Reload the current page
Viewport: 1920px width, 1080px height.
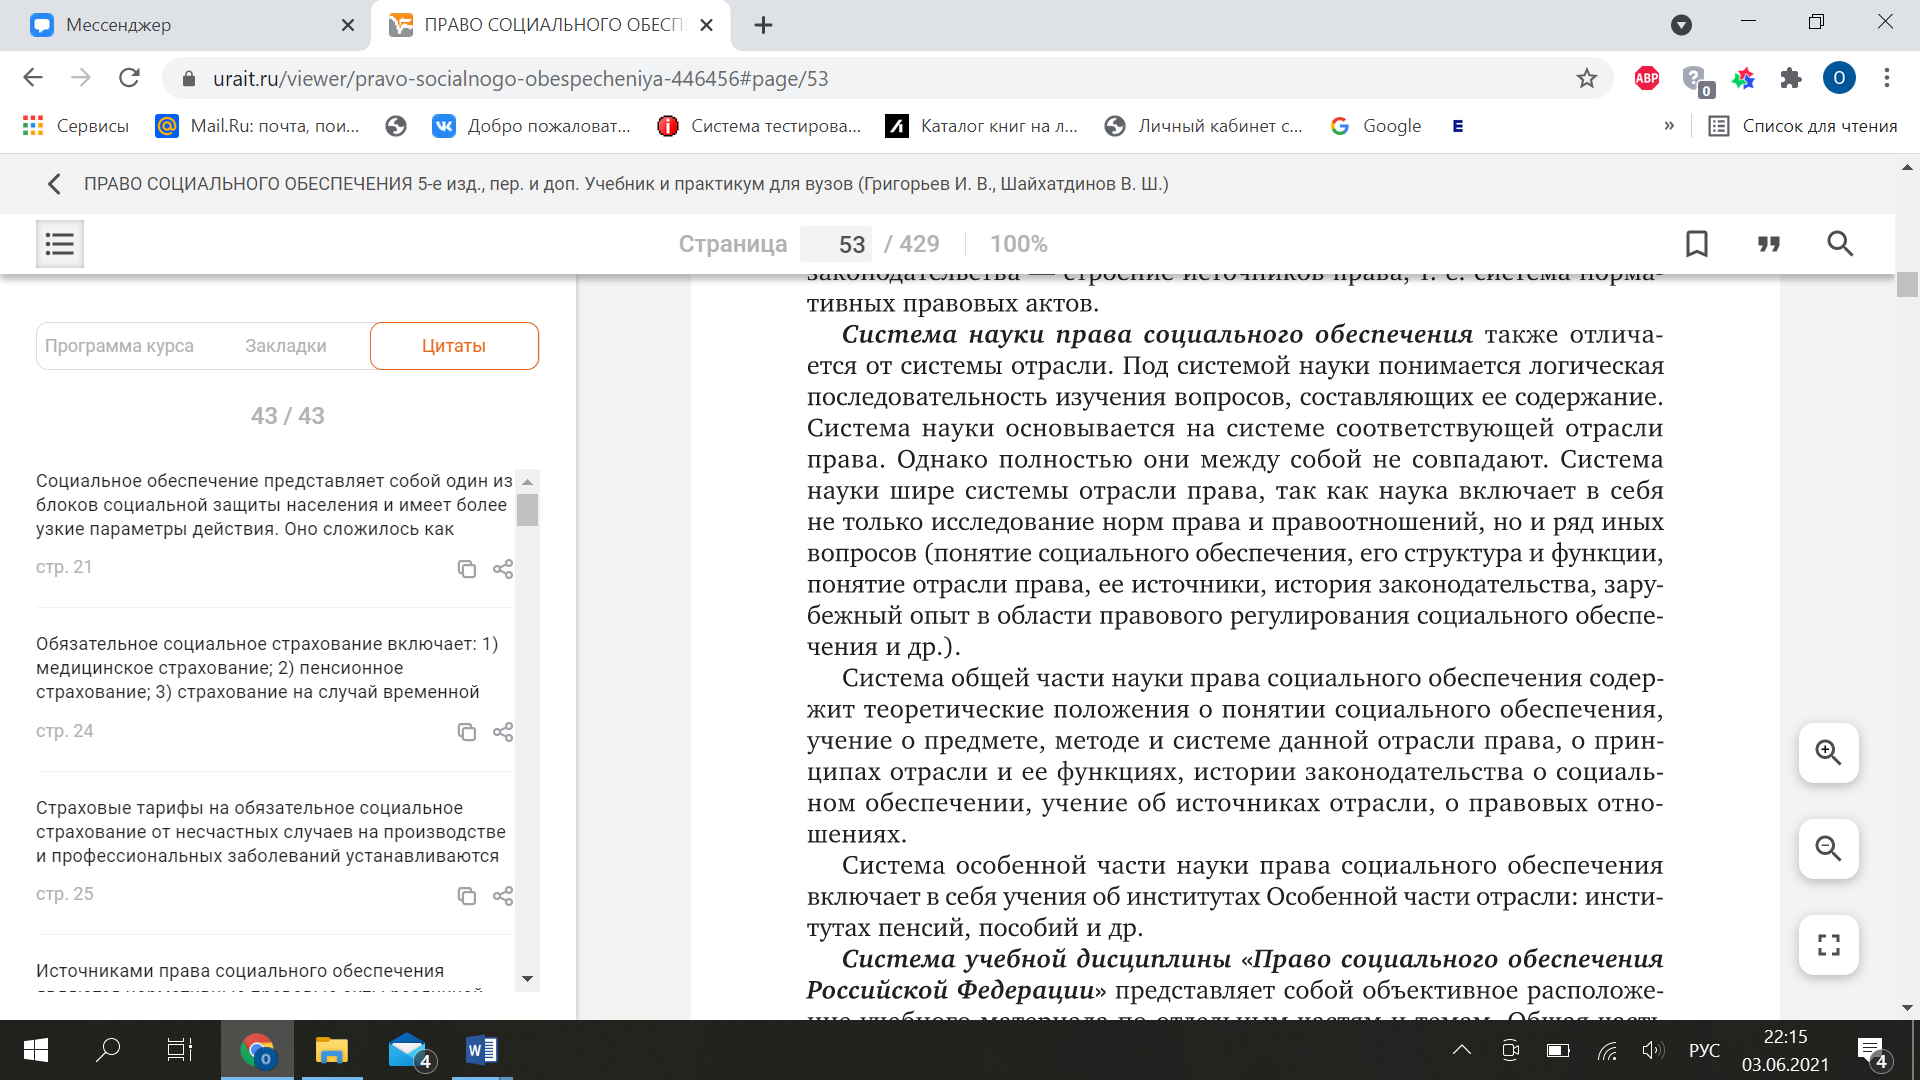click(129, 78)
